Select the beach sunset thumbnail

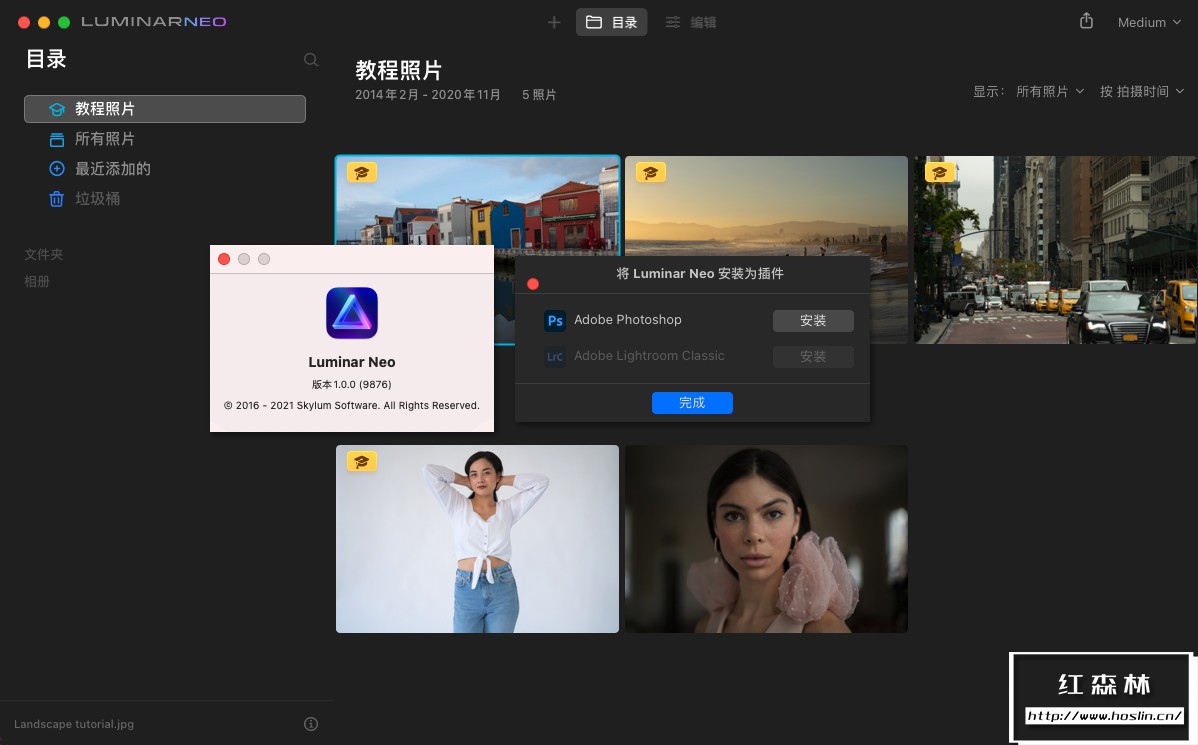point(766,205)
